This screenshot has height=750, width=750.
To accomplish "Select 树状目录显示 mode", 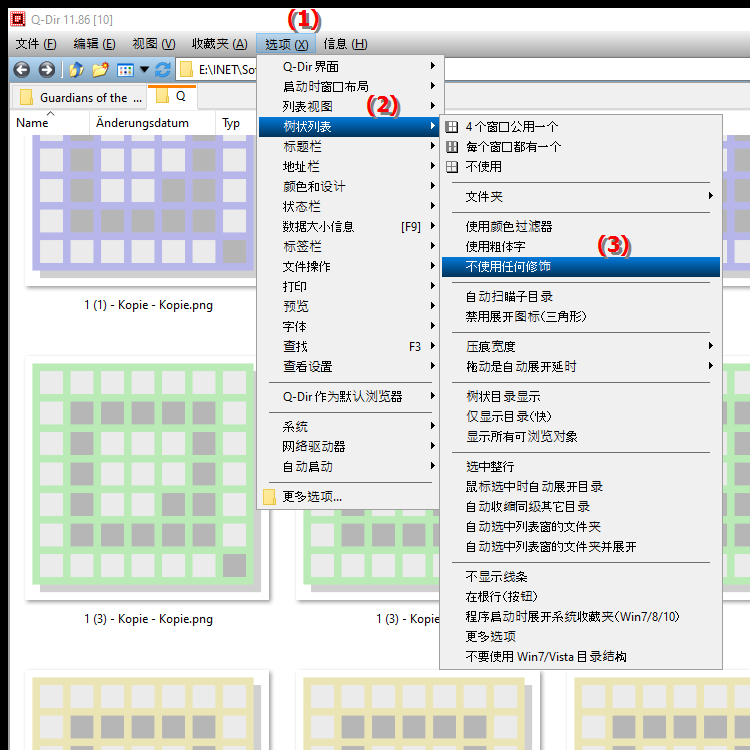I will 581,397.
